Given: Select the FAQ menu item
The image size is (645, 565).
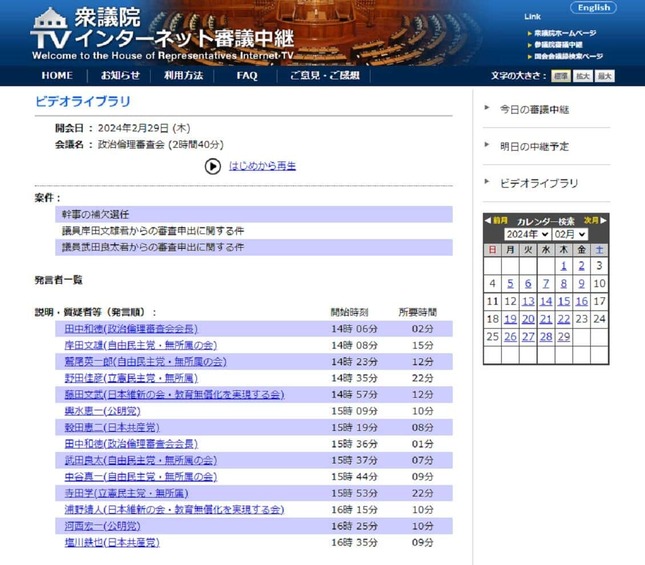Looking at the screenshot, I should pos(247,76).
